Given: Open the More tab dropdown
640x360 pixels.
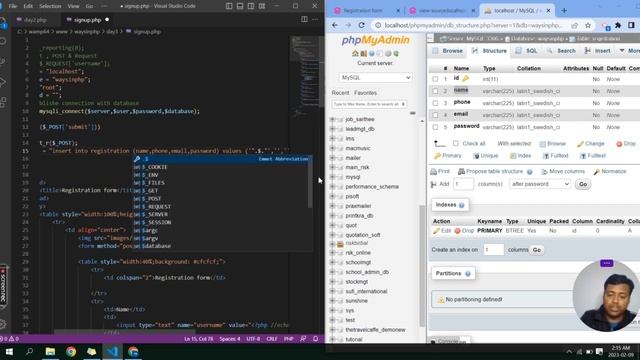Looking at the screenshot, I should [x=629, y=51].
